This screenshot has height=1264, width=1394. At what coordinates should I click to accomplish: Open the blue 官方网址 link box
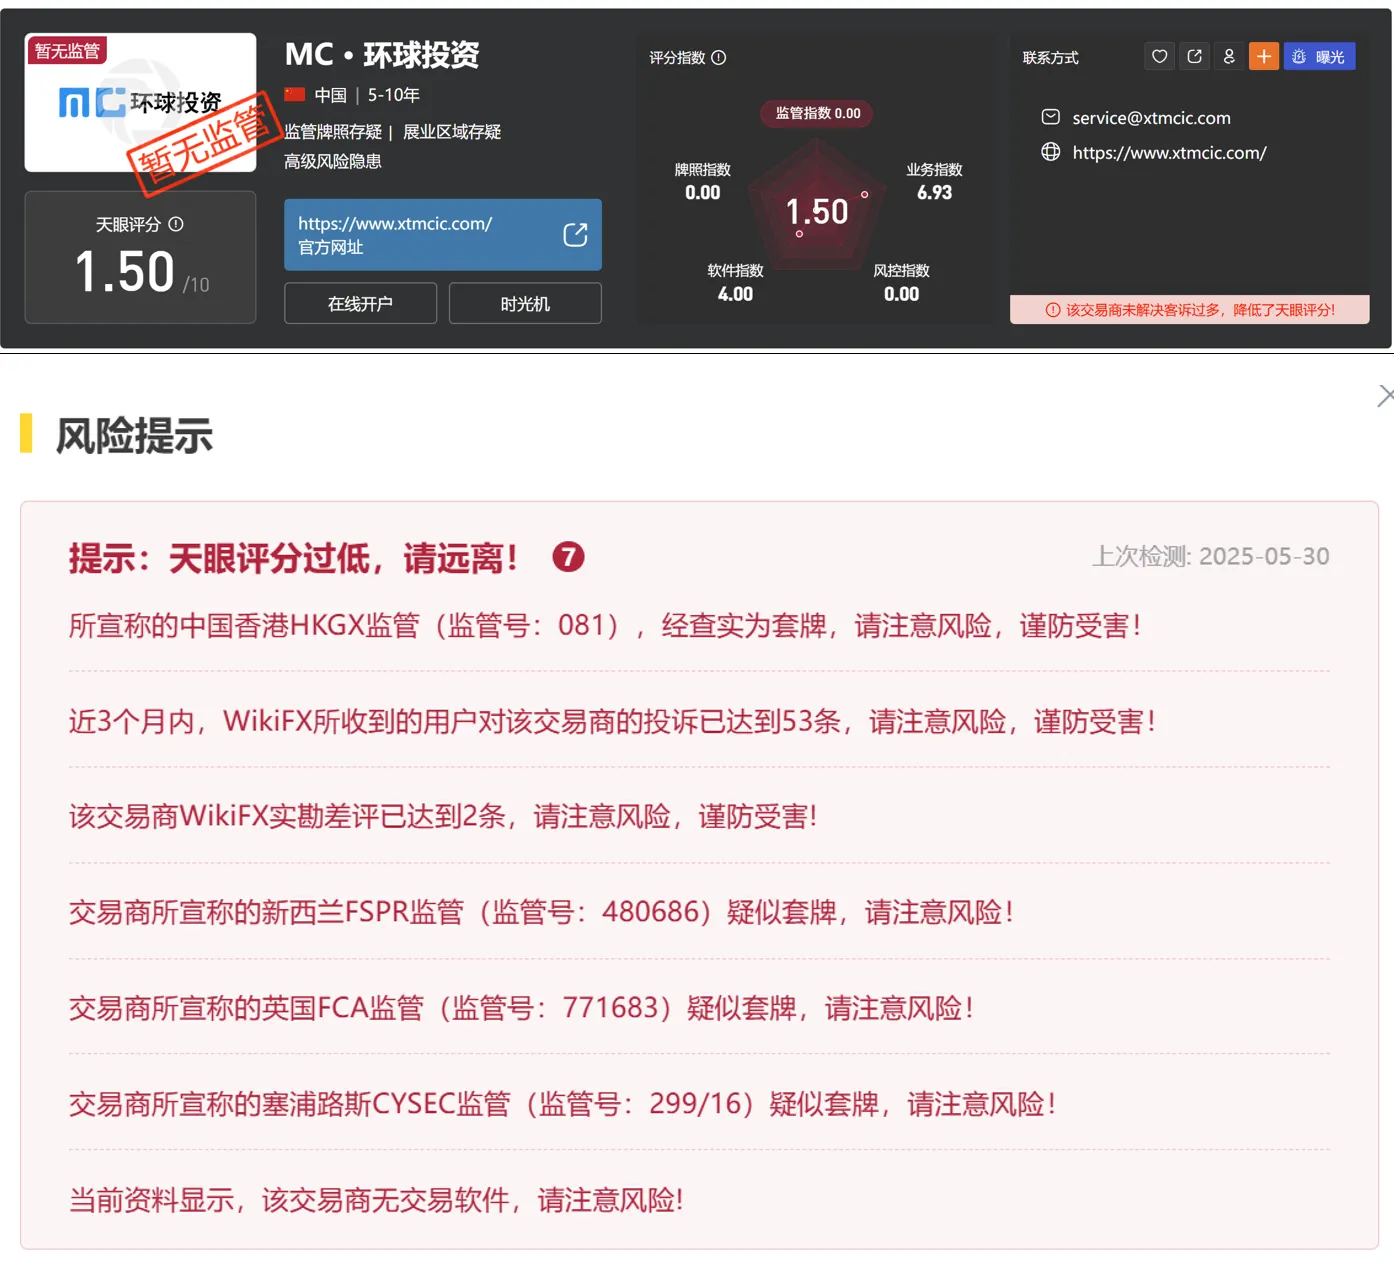[443, 235]
